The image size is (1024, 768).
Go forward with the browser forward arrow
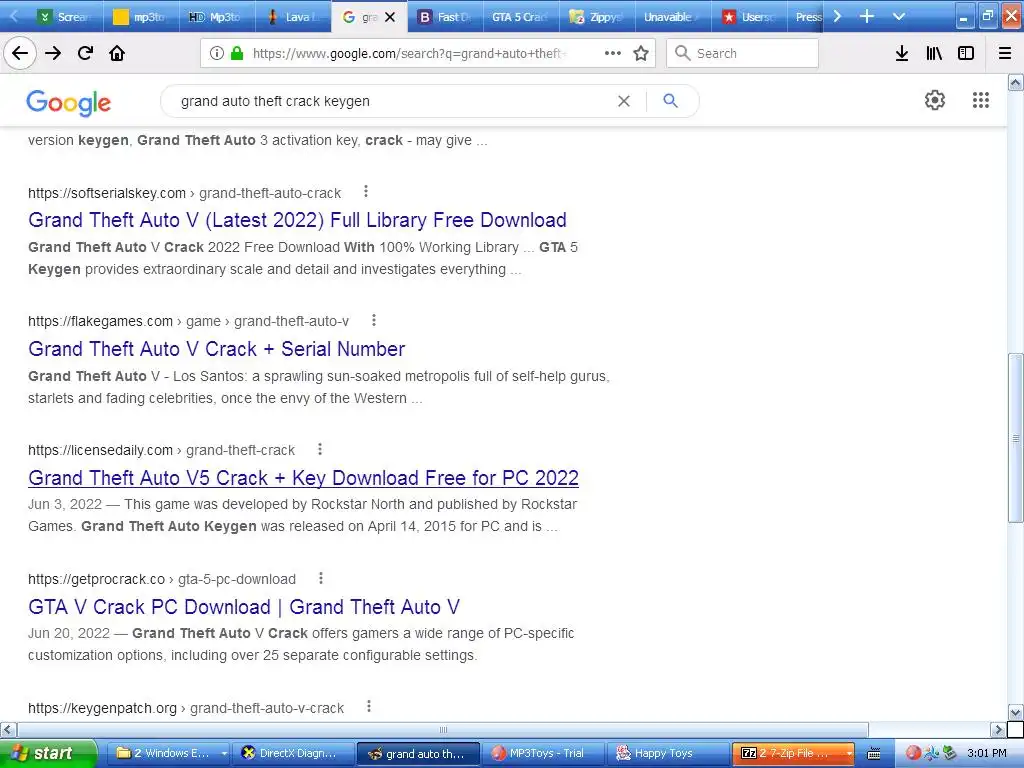(53, 54)
